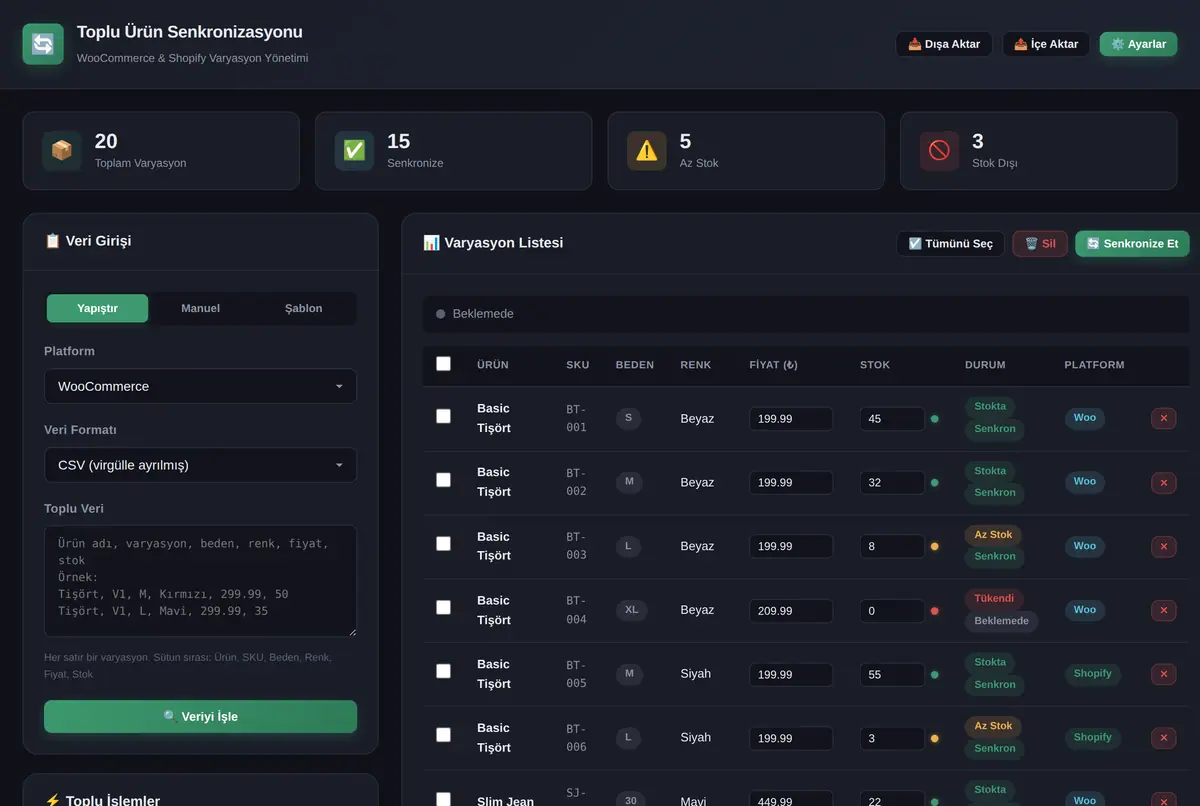1200x806 pixels.
Task: Delete BT-005 variation using X icon
Action: 1163,674
